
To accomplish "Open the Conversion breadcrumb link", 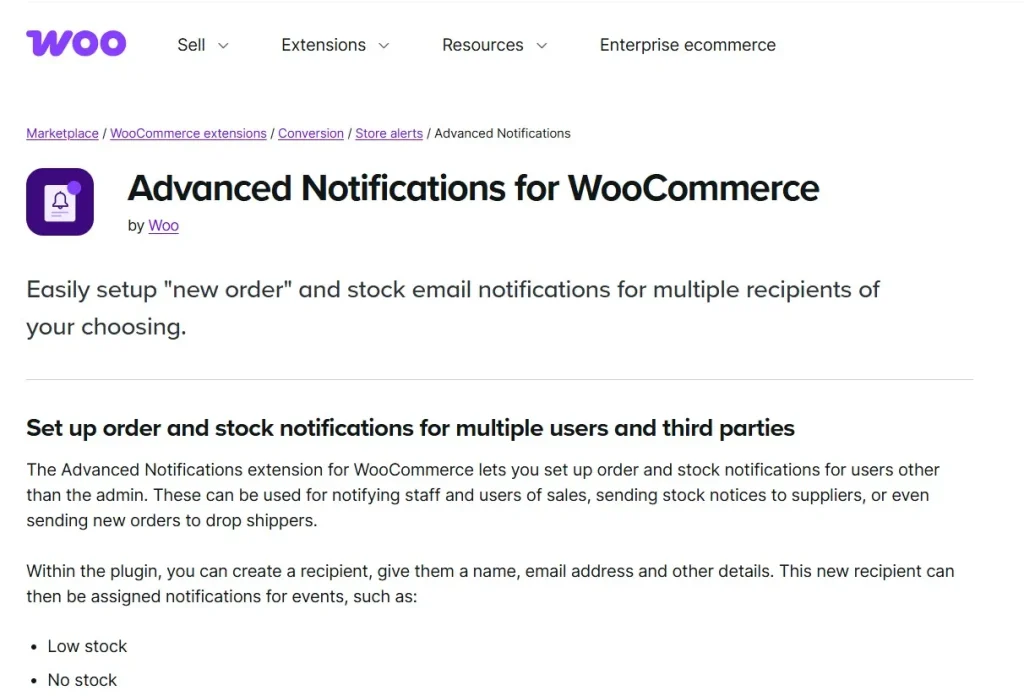I will pyautogui.click(x=311, y=133).
